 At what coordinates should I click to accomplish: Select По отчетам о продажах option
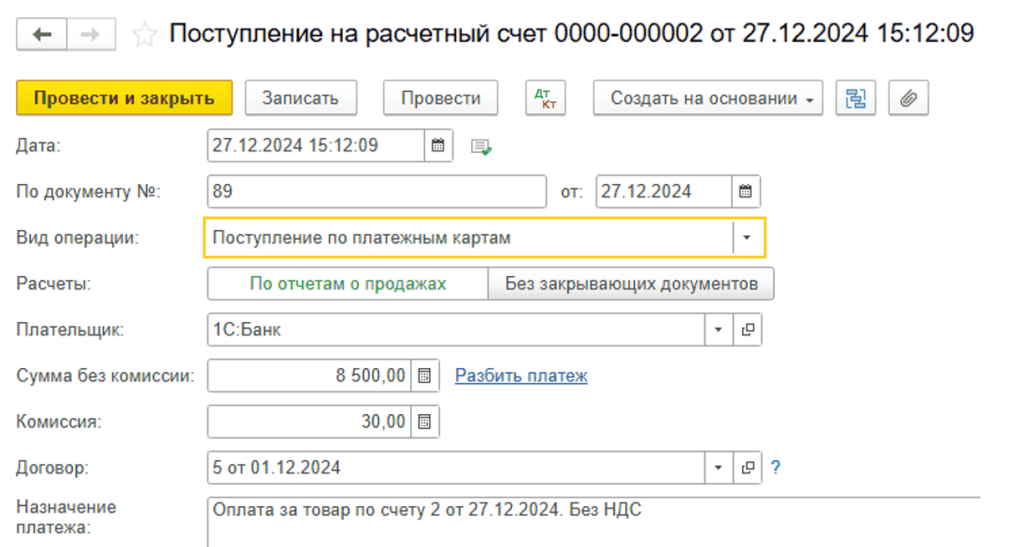[x=347, y=284]
